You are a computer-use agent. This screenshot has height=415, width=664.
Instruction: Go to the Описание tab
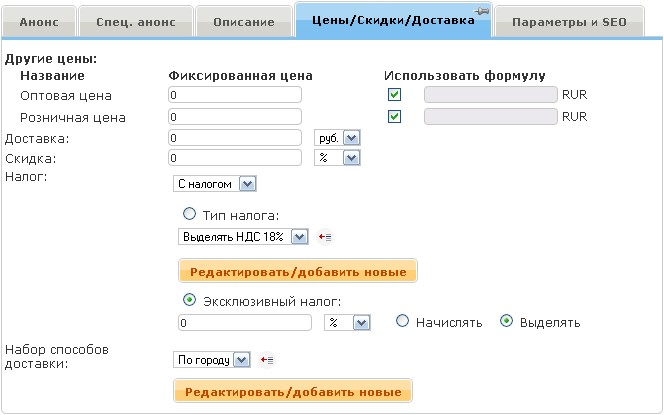(243, 22)
